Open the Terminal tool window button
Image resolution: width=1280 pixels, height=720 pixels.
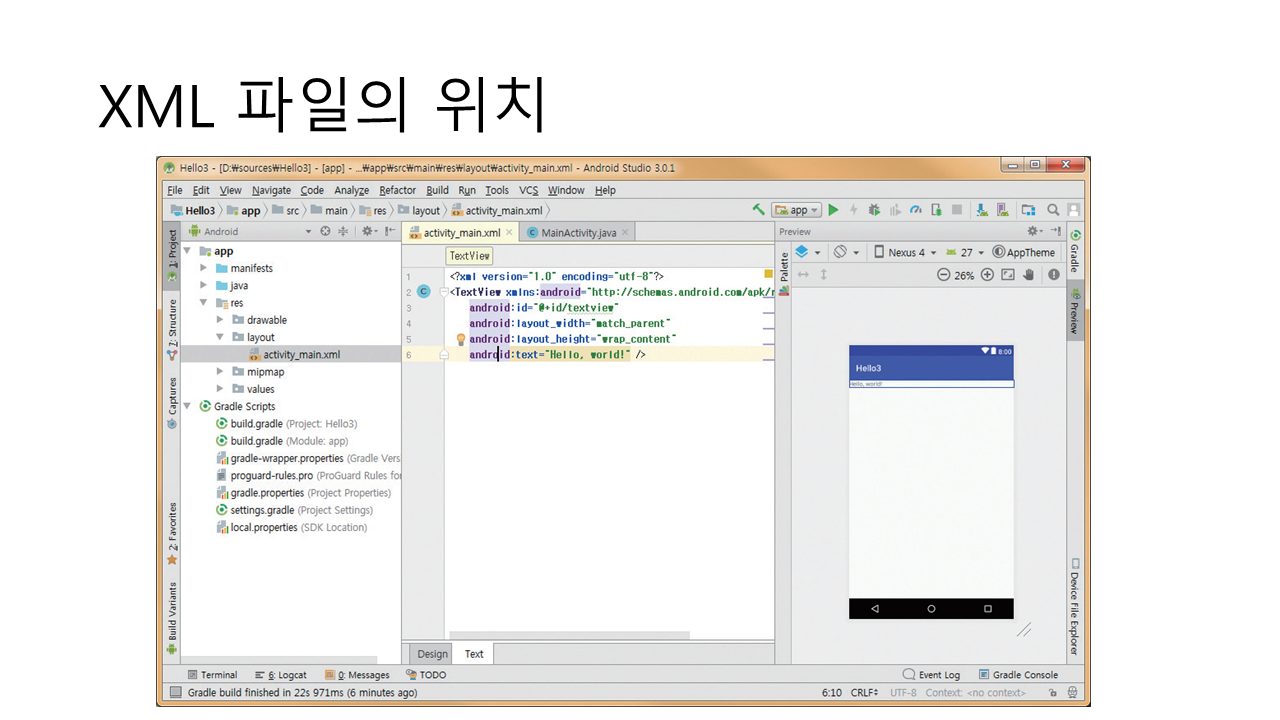click(212, 675)
